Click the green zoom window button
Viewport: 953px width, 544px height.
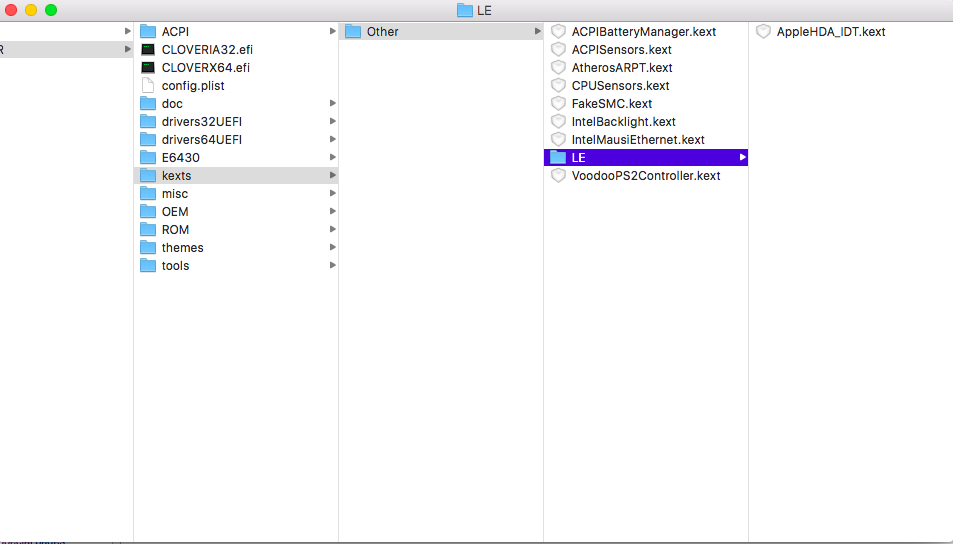(x=51, y=10)
